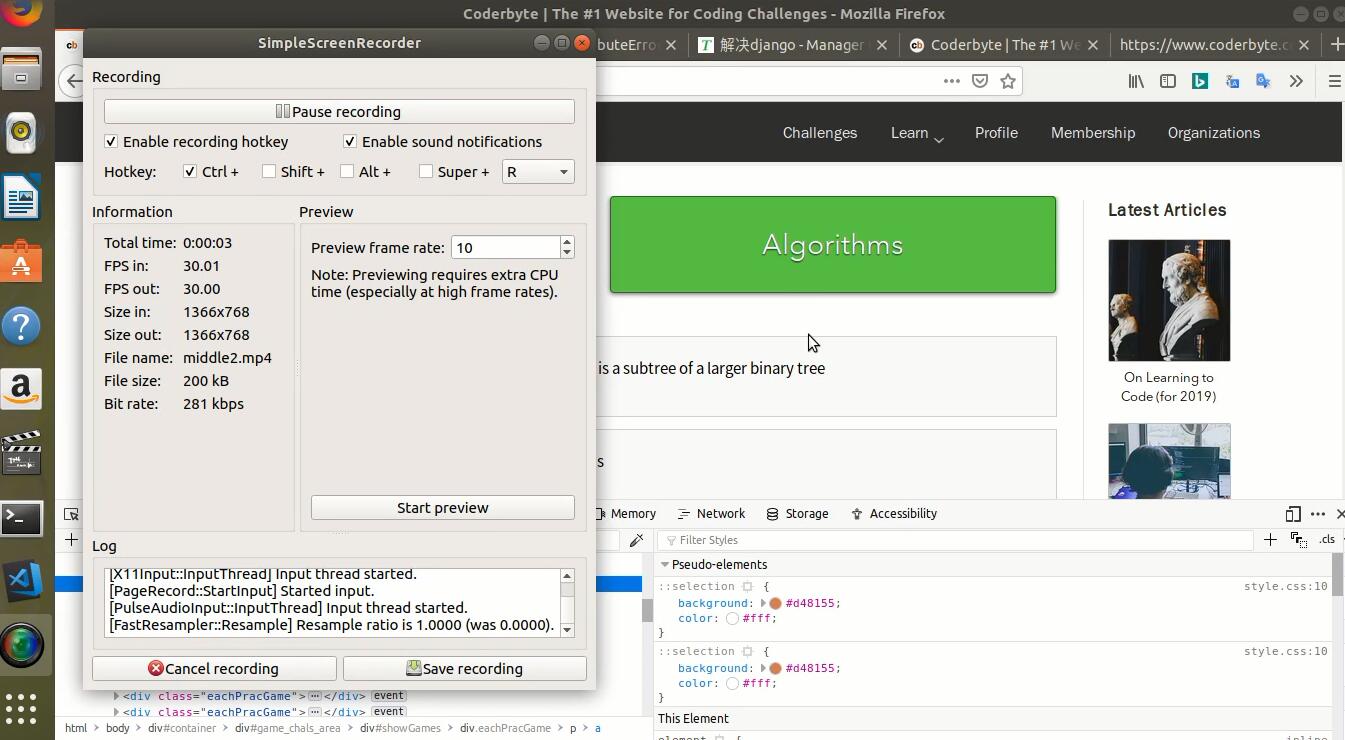This screenshot has height=740, width=1345.
Task: Show Firefox sidebars icon
Action: [1167, 81]
